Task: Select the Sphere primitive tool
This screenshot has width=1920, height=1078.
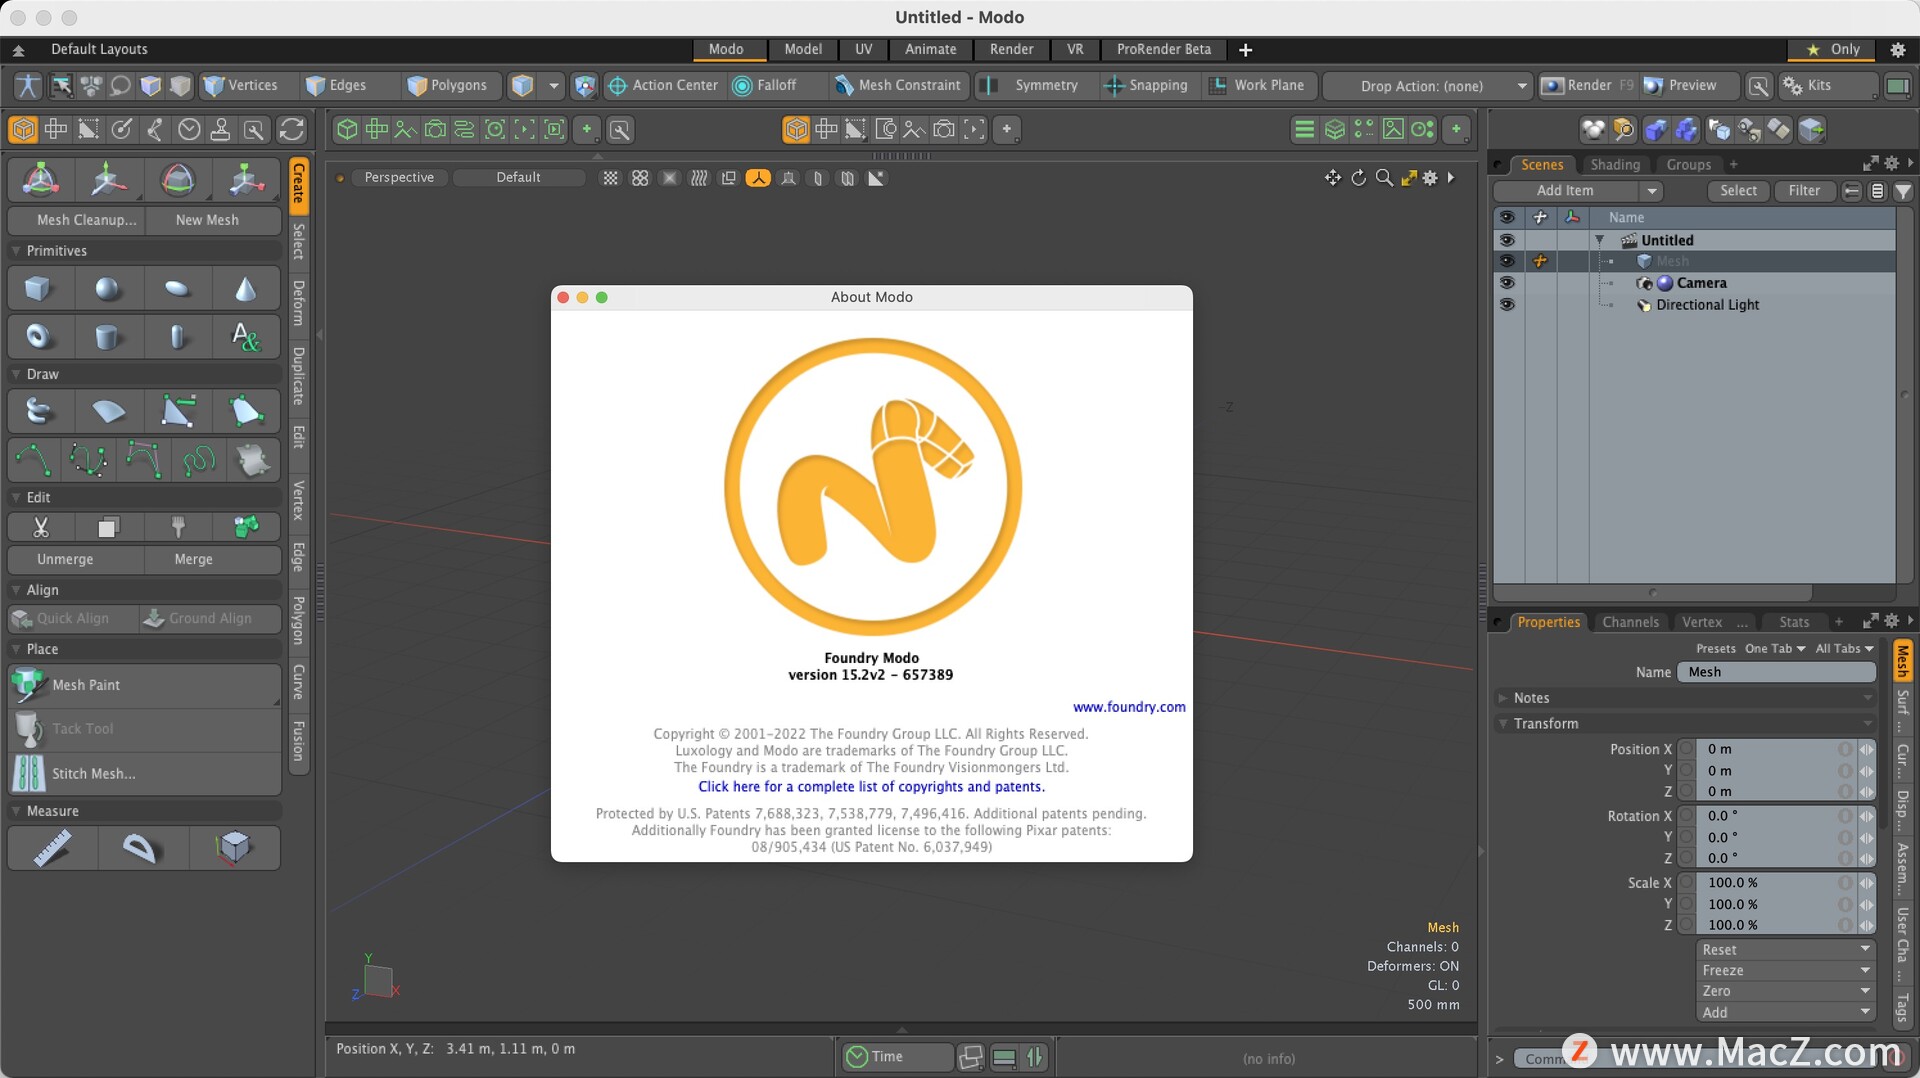Action: coord(108,289)
